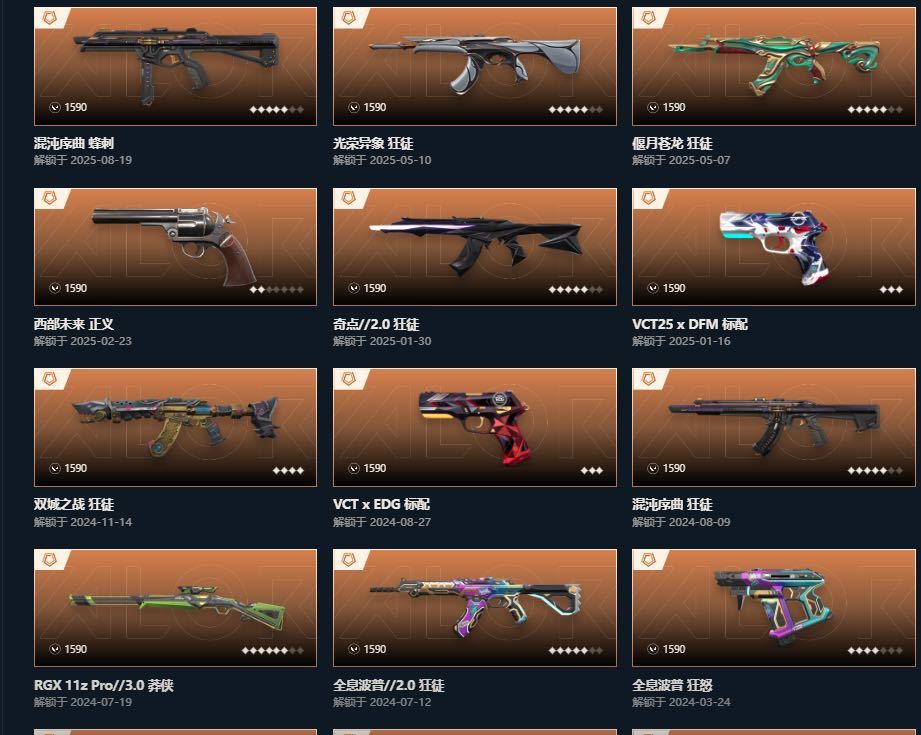The image size is (921, 735).
Task: Click the tier badge icon on 西部未来 正义 card
Action: point(50,199)
